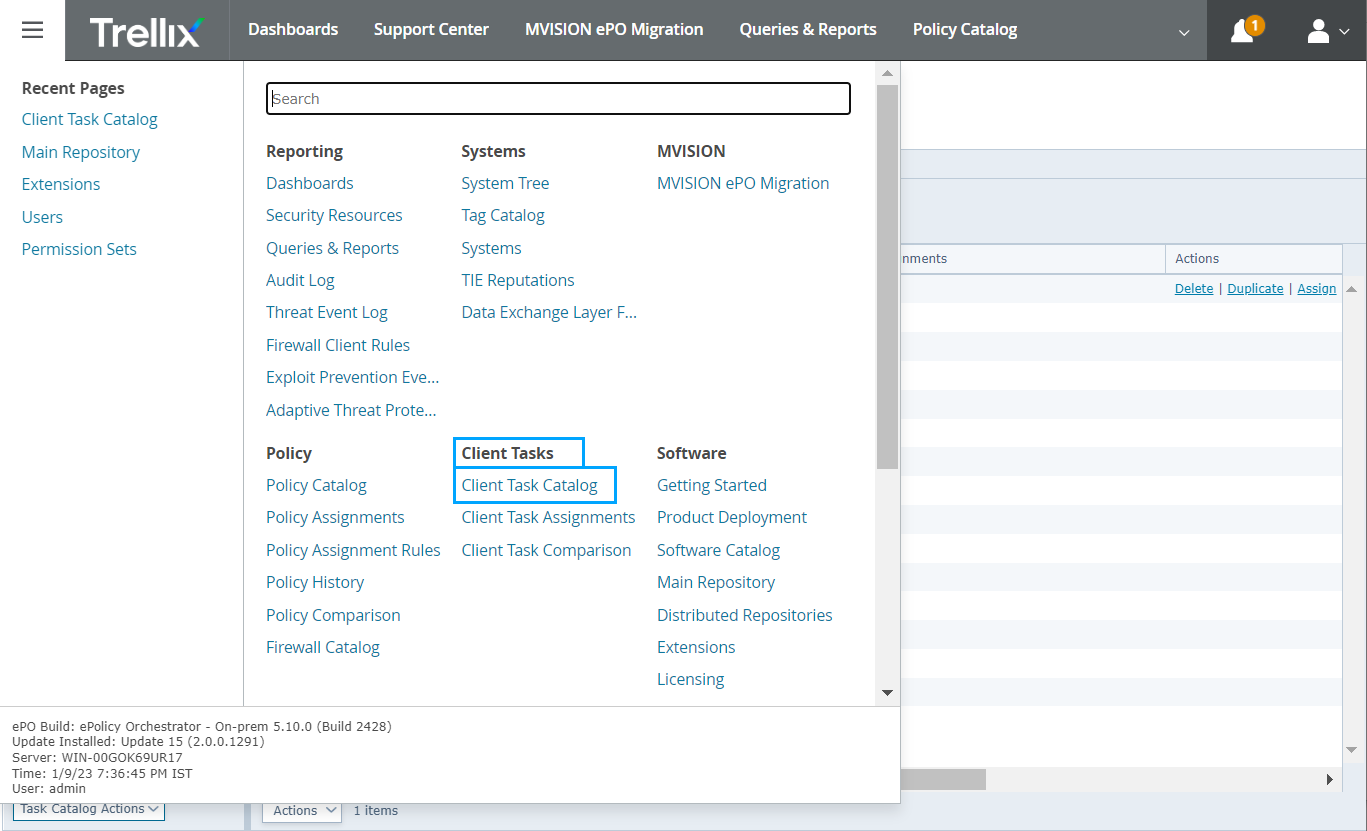
Task: Open the user account menu
Action: pyautogui.click(x=1328, y=31)
